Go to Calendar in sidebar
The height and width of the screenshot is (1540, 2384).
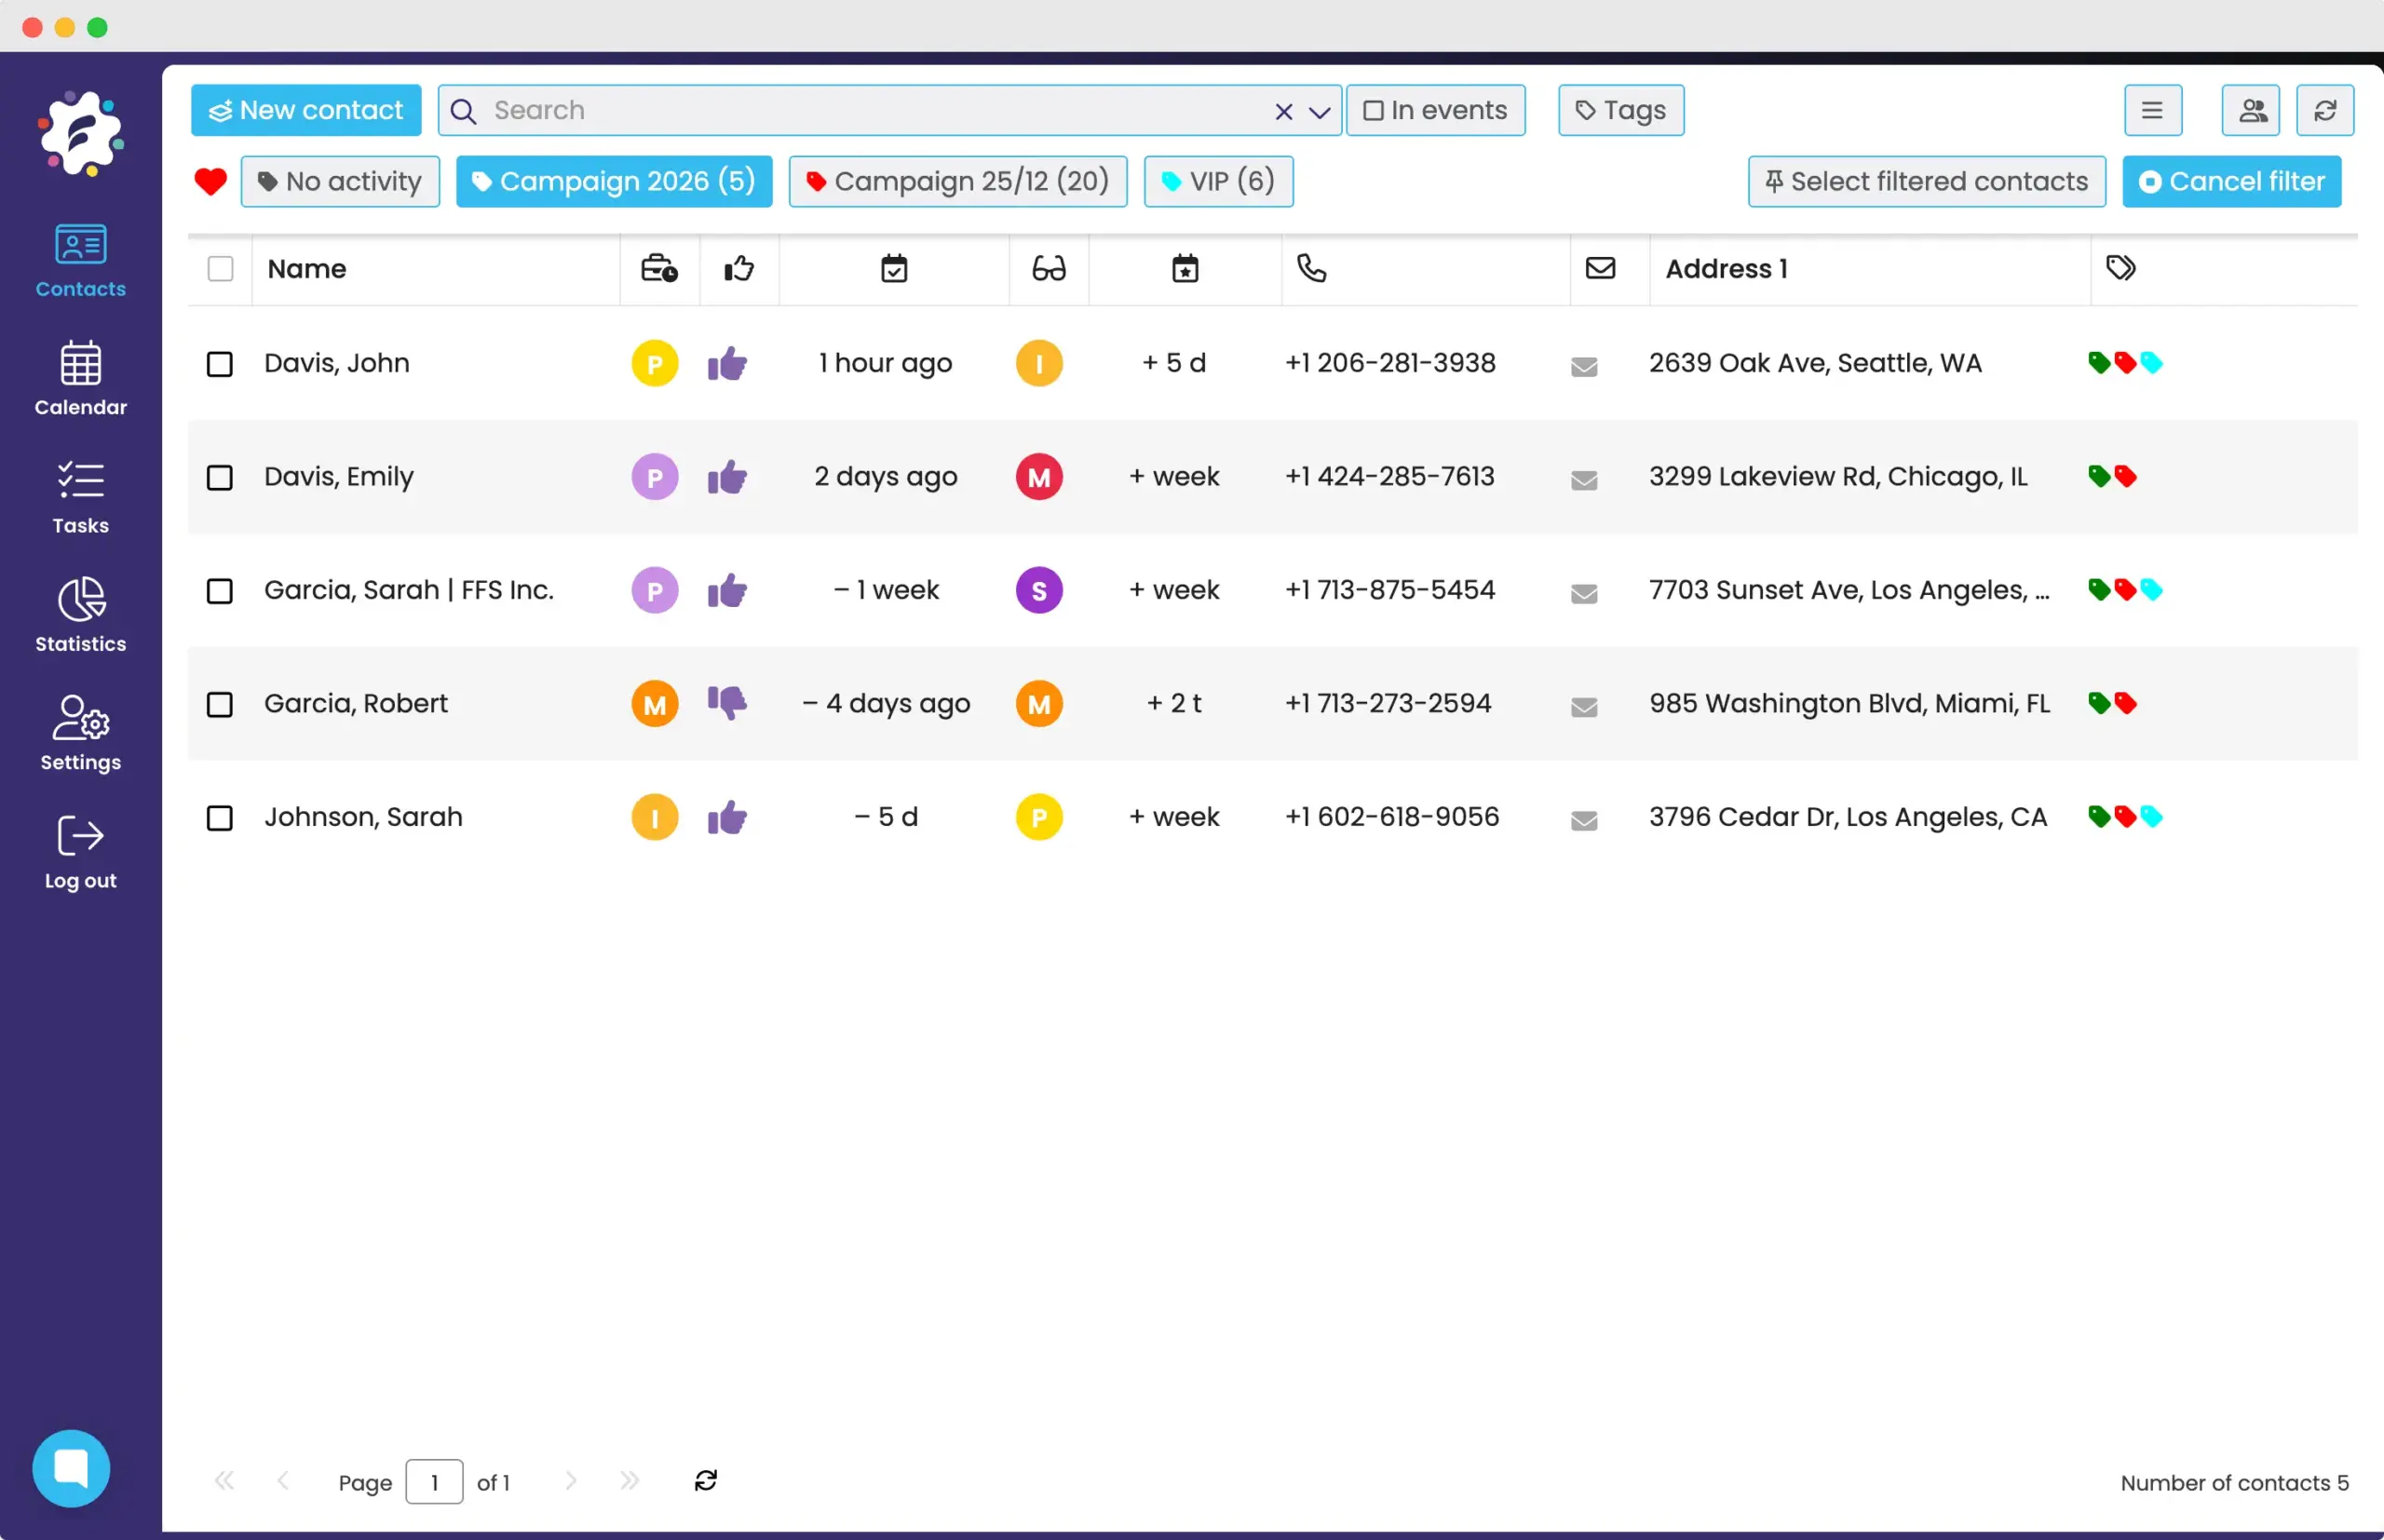point(80,377)
